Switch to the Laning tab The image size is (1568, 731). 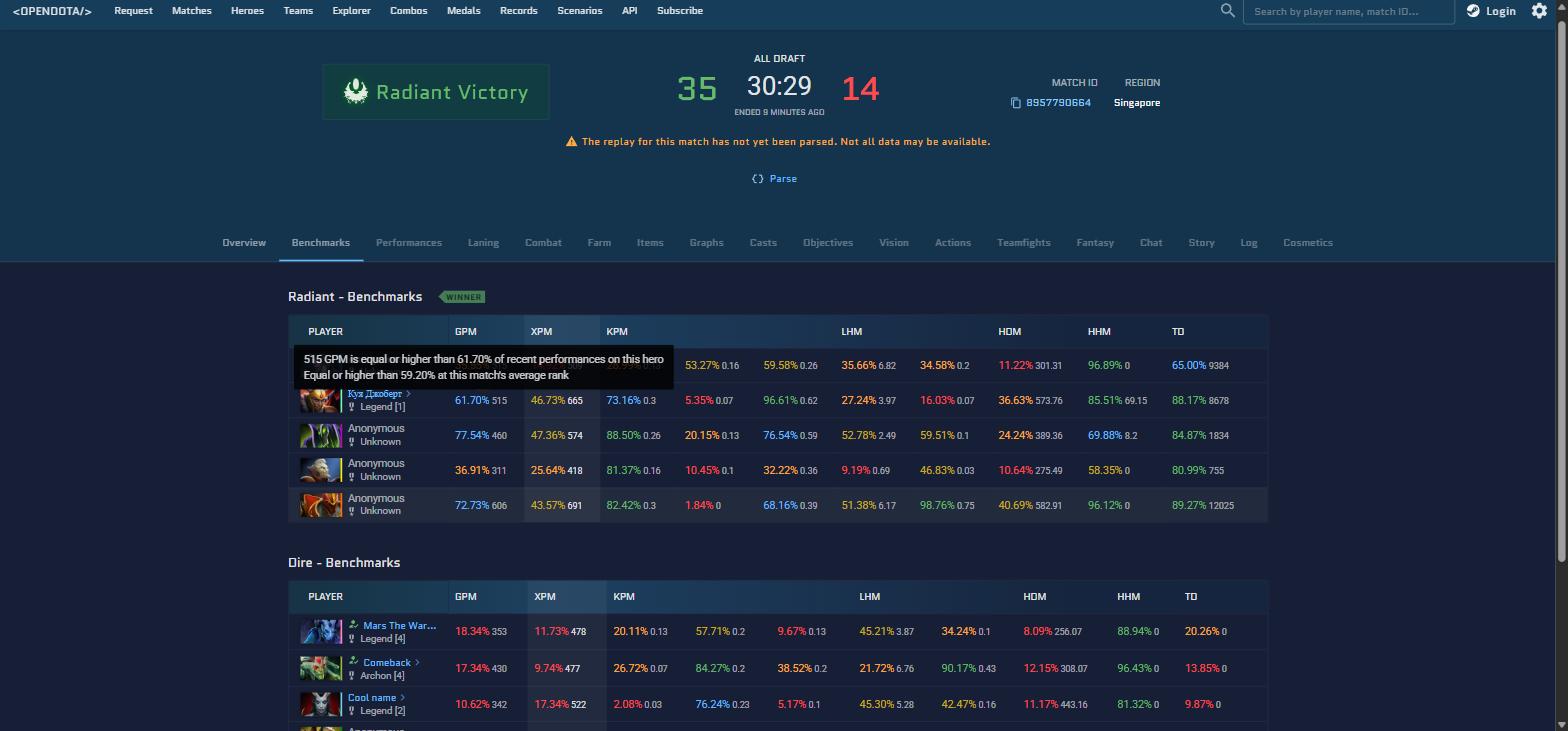[483, 242]
